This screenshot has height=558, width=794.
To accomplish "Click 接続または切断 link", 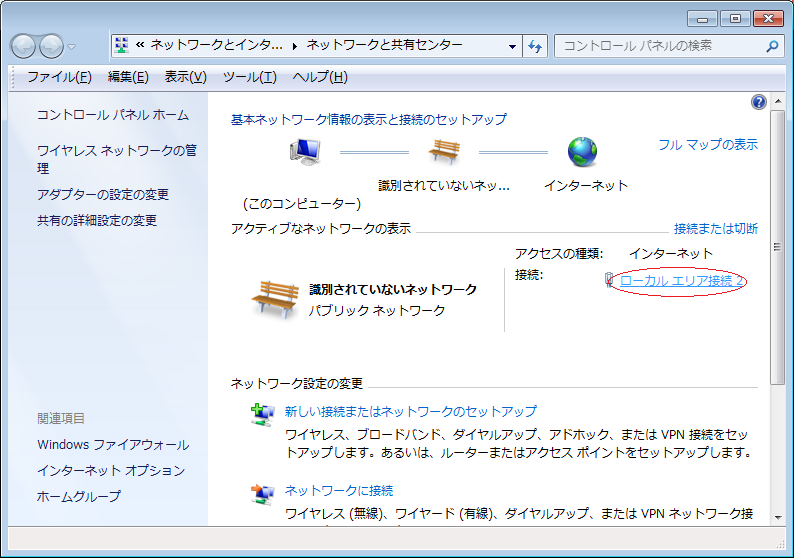I will pyautogui.click(x=716, y=228).
